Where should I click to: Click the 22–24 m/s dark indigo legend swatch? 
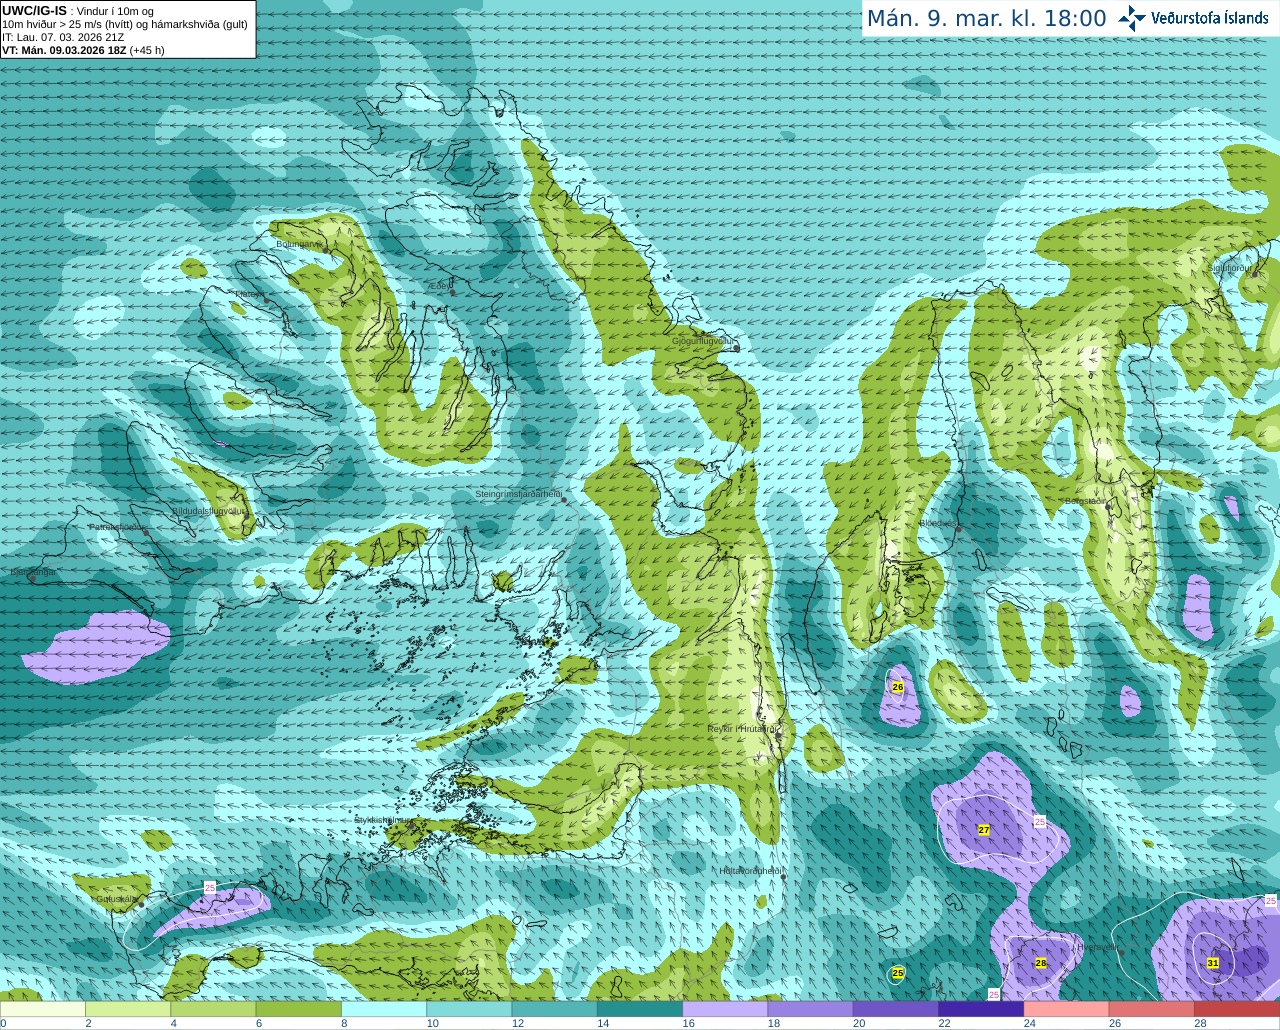click(982, 1009)
